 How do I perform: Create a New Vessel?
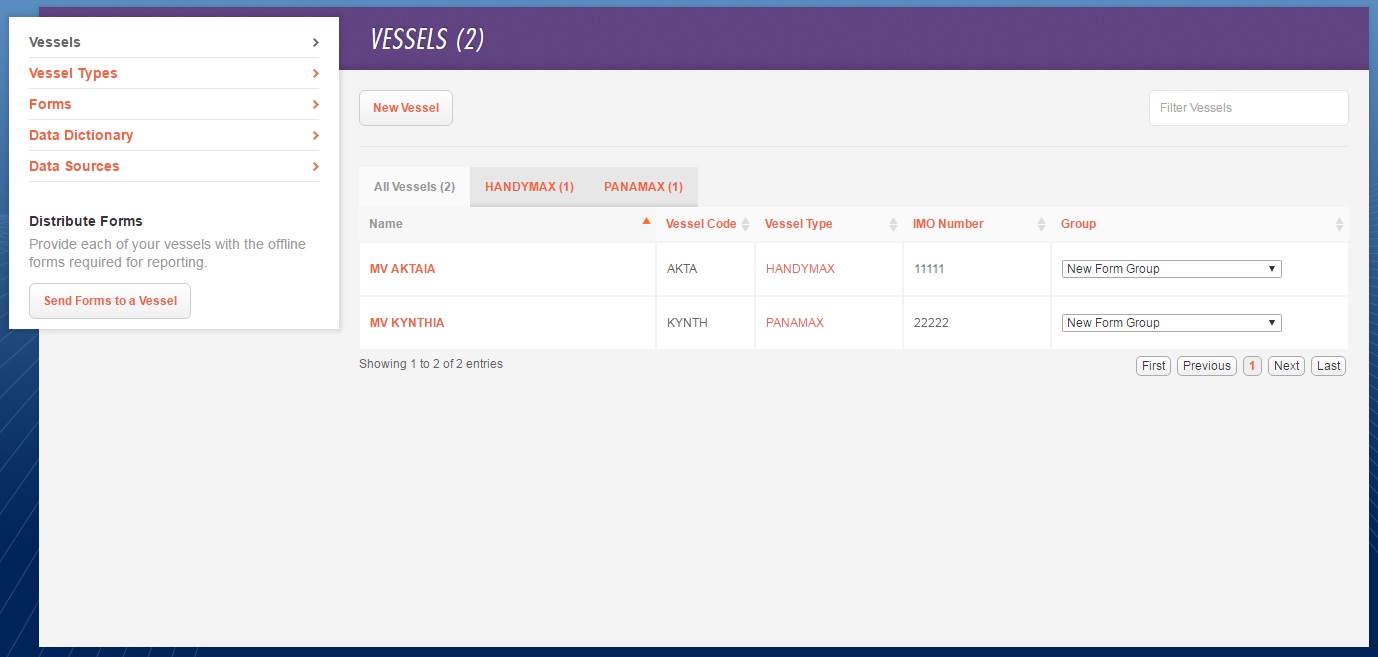click(405, 107)
